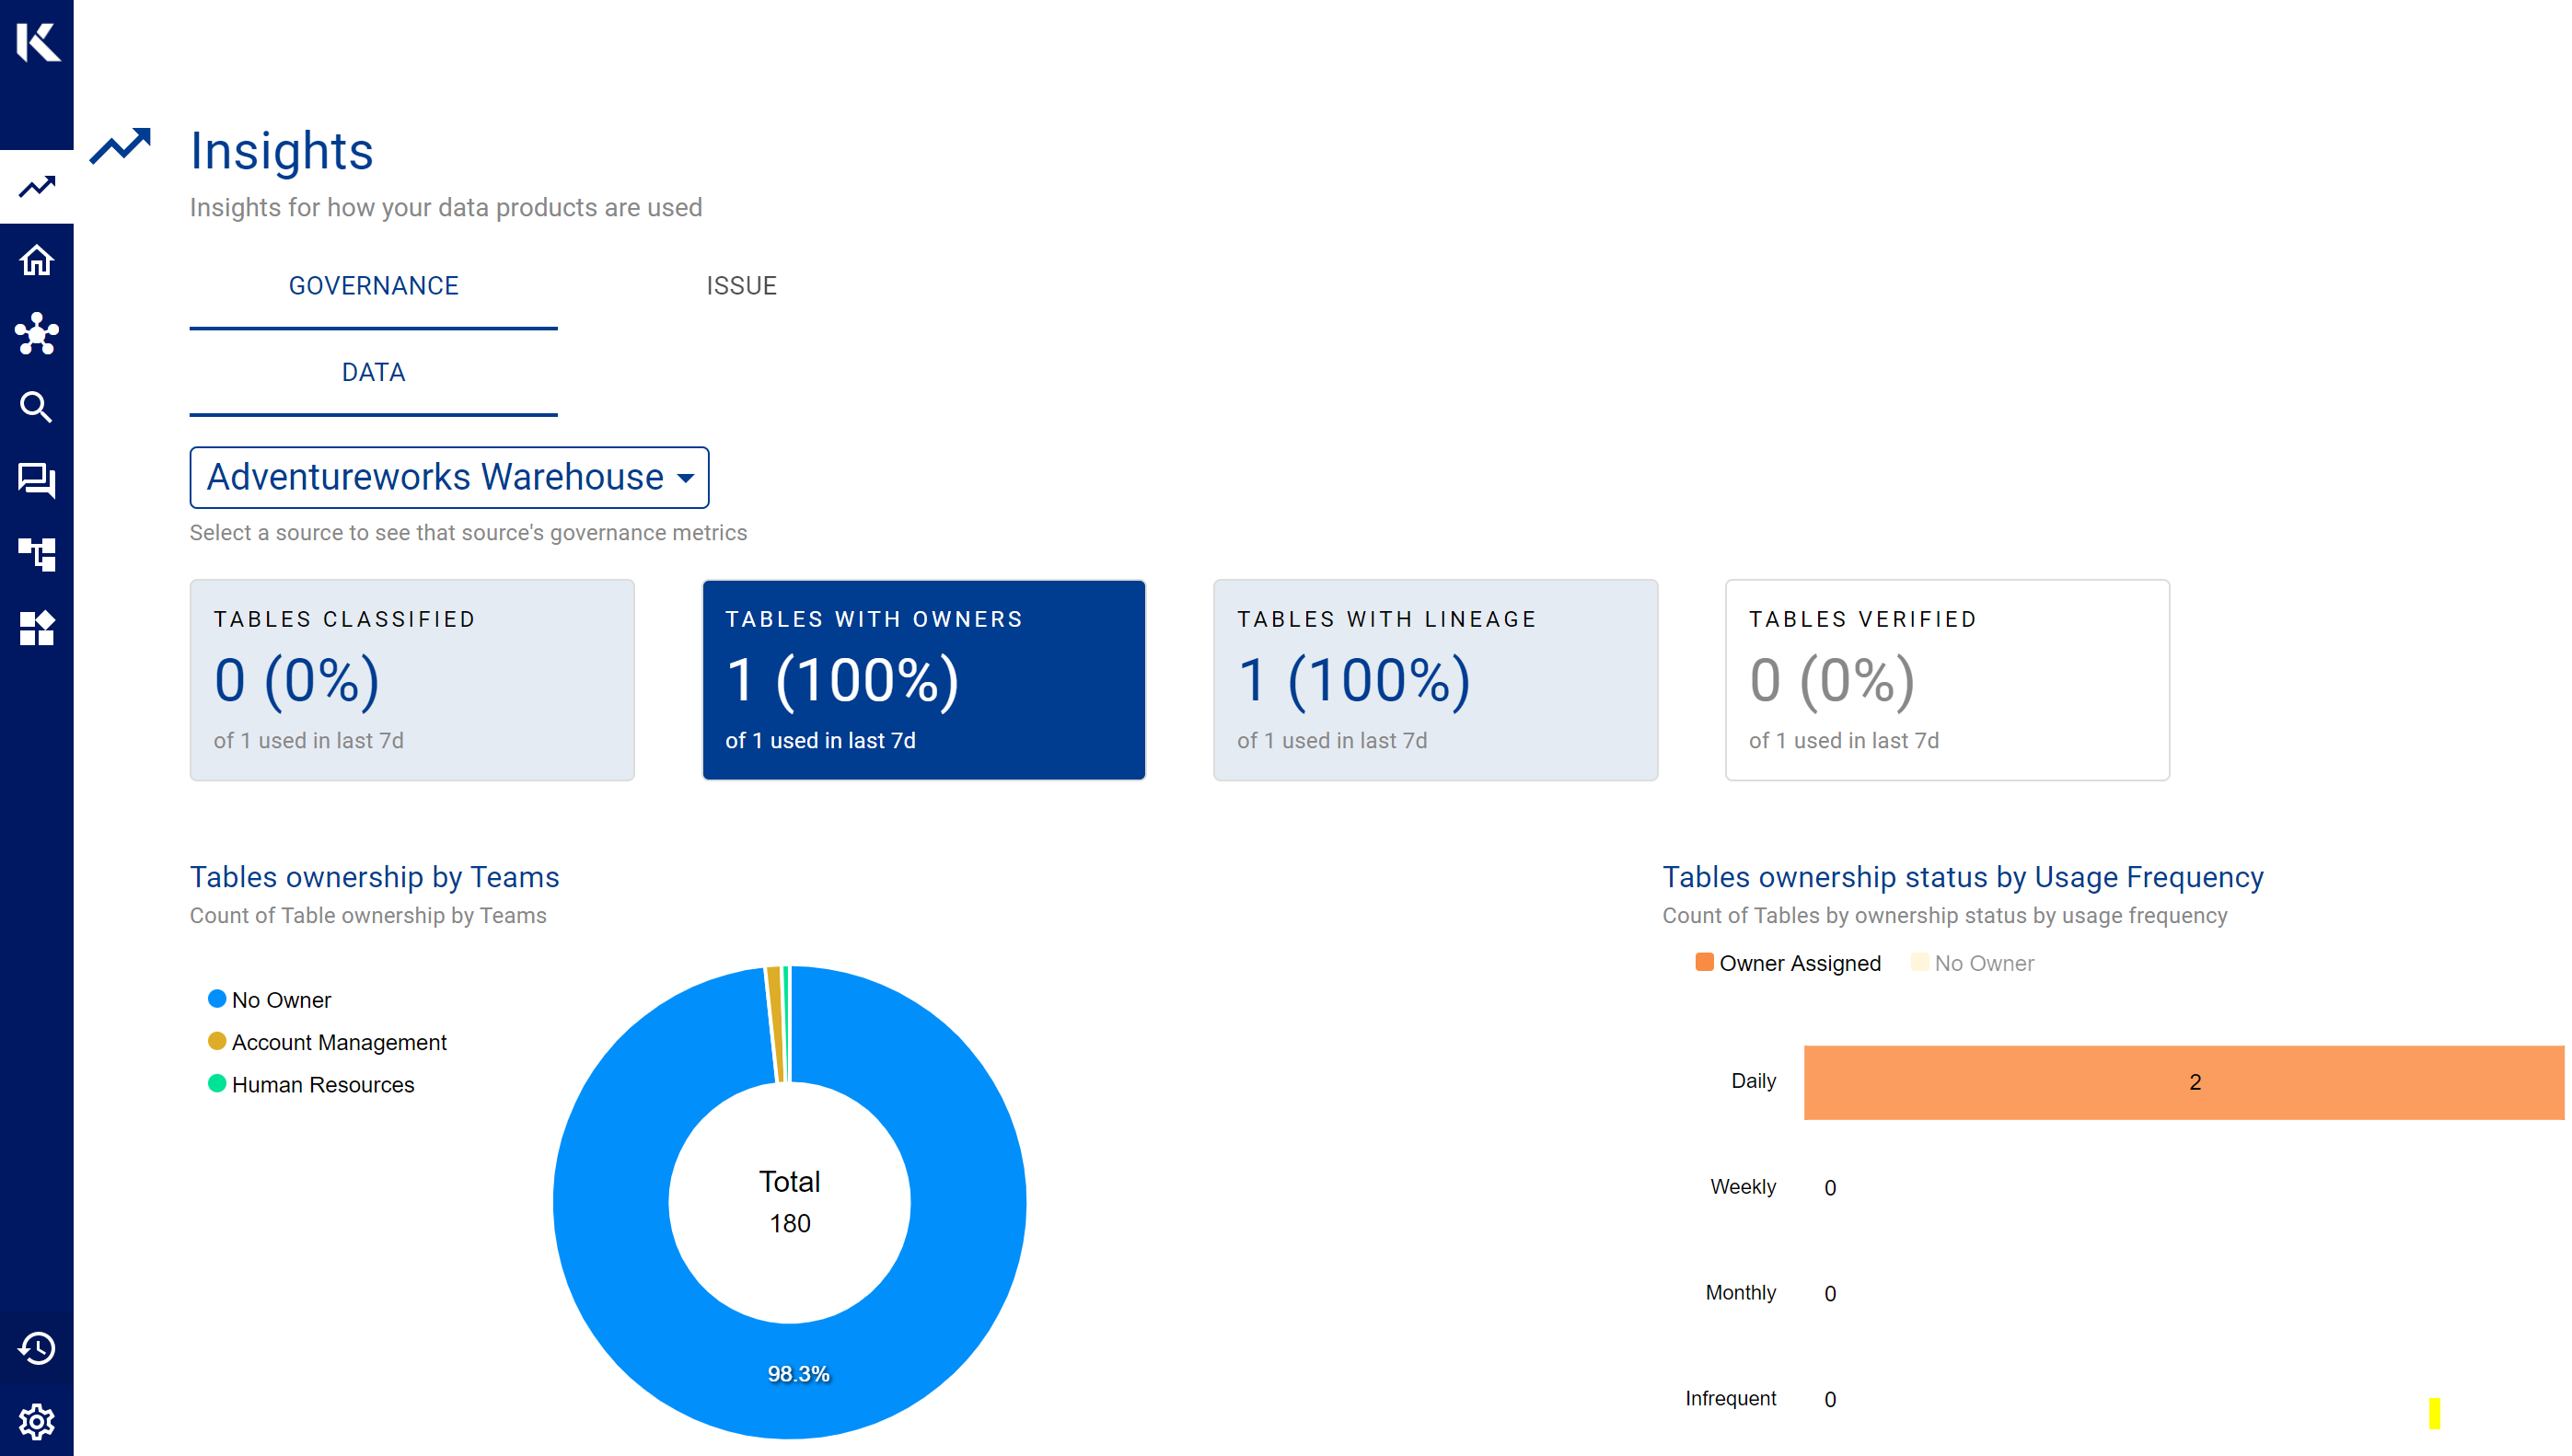The width and height of the screenshot is (2572, 1456).
Task: Open the widgets dashboard sidebar icon
Action: (x=37, y=628)
